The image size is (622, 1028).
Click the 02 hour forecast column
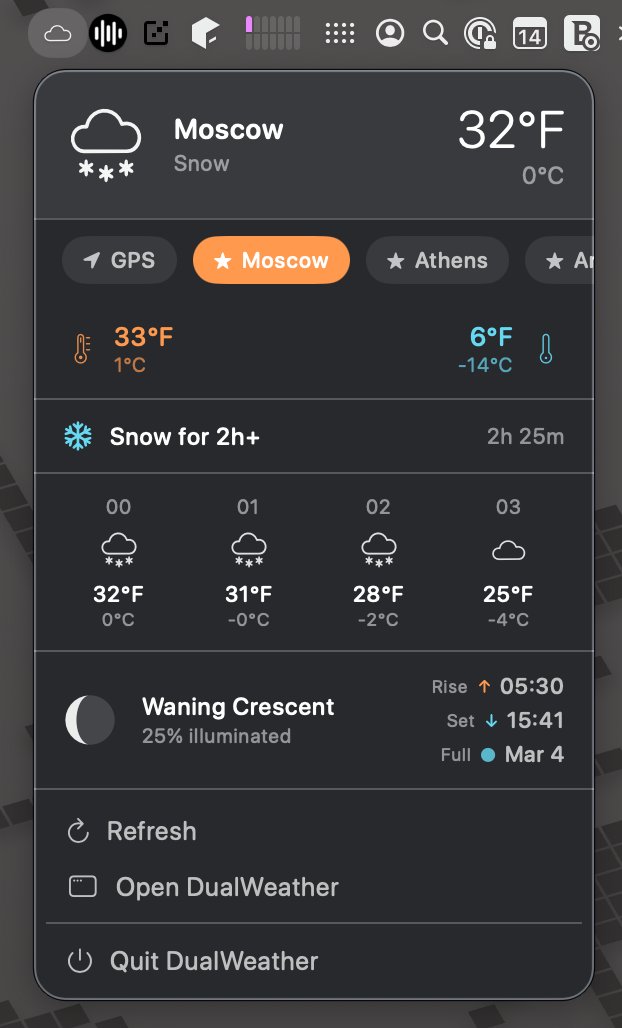click(378, 564)
